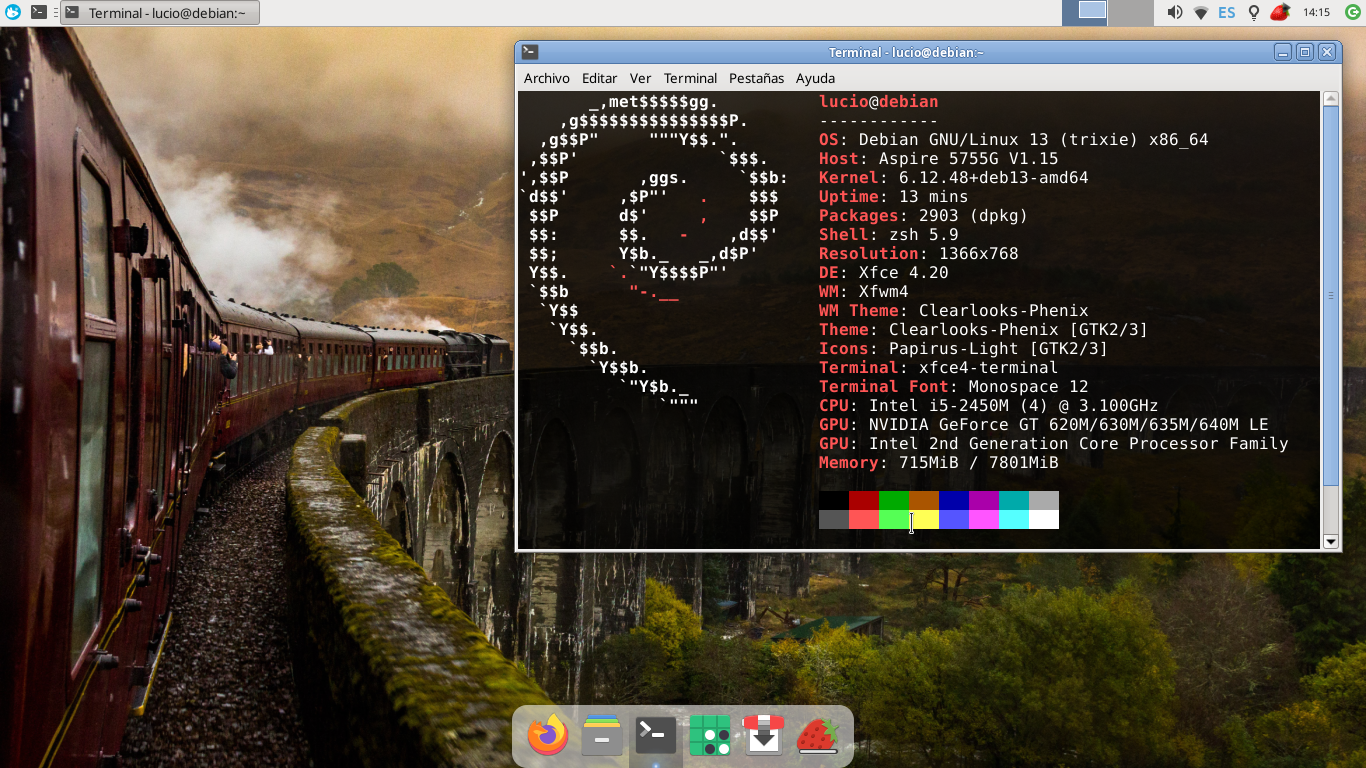Image resolution: width=1366 pixels, height=768 pixels.
Task: Click the bright cyan color block in the bottom row
Action: [1014, 519]
